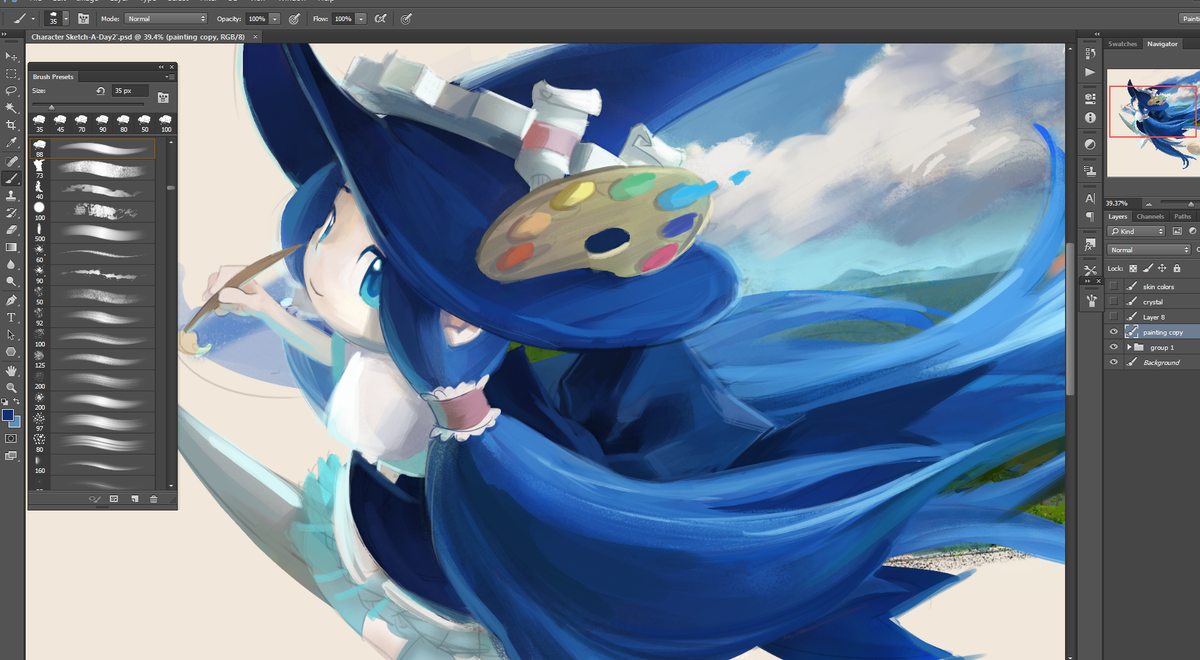
Task: Hide the painting copy layer
Action: (1114, 332)
